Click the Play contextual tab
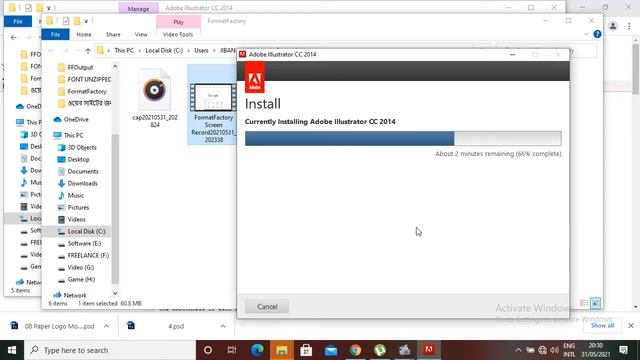 tap(178, 22)
